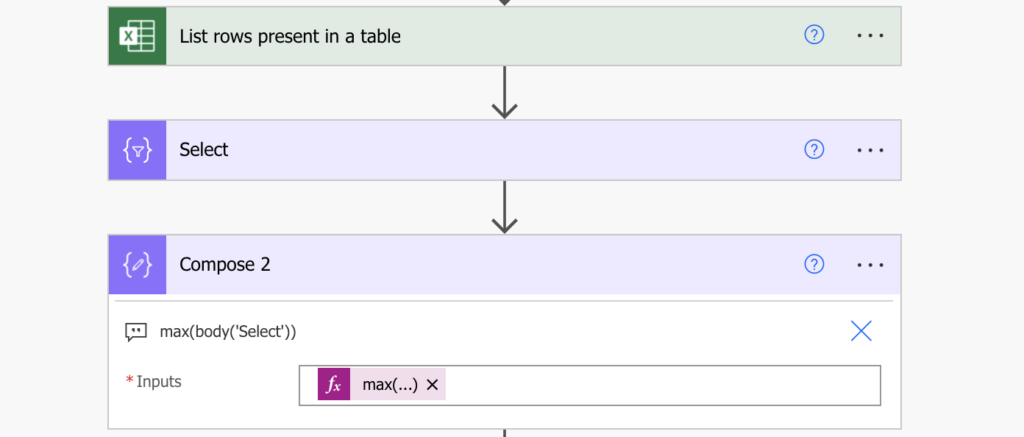
Task: Edit the max(...) expression token
Action: [x=389, y=385]
